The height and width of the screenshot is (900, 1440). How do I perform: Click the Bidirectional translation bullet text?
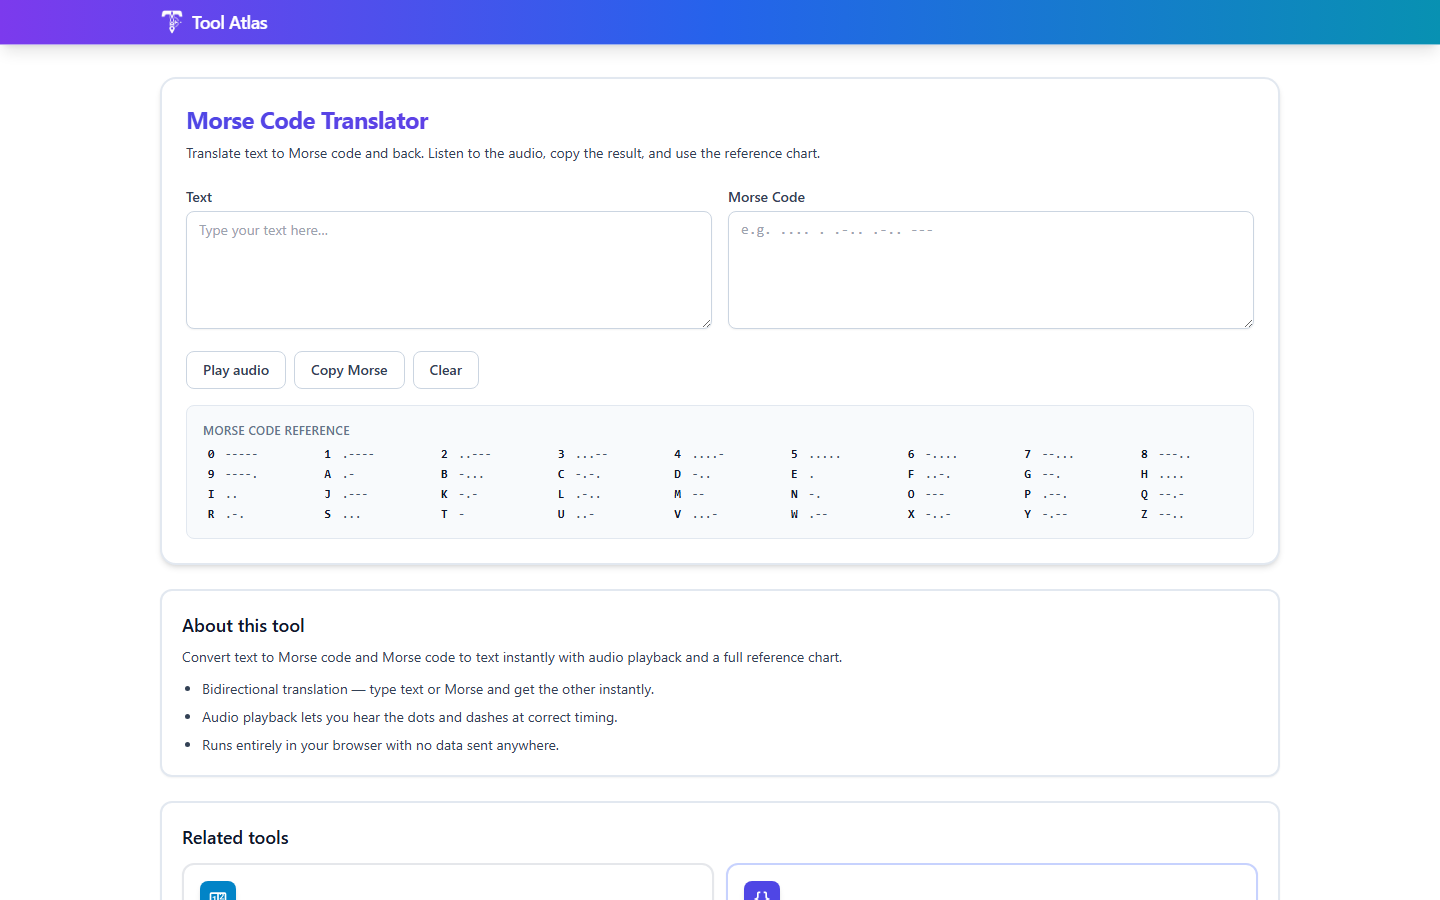(428, 689)
